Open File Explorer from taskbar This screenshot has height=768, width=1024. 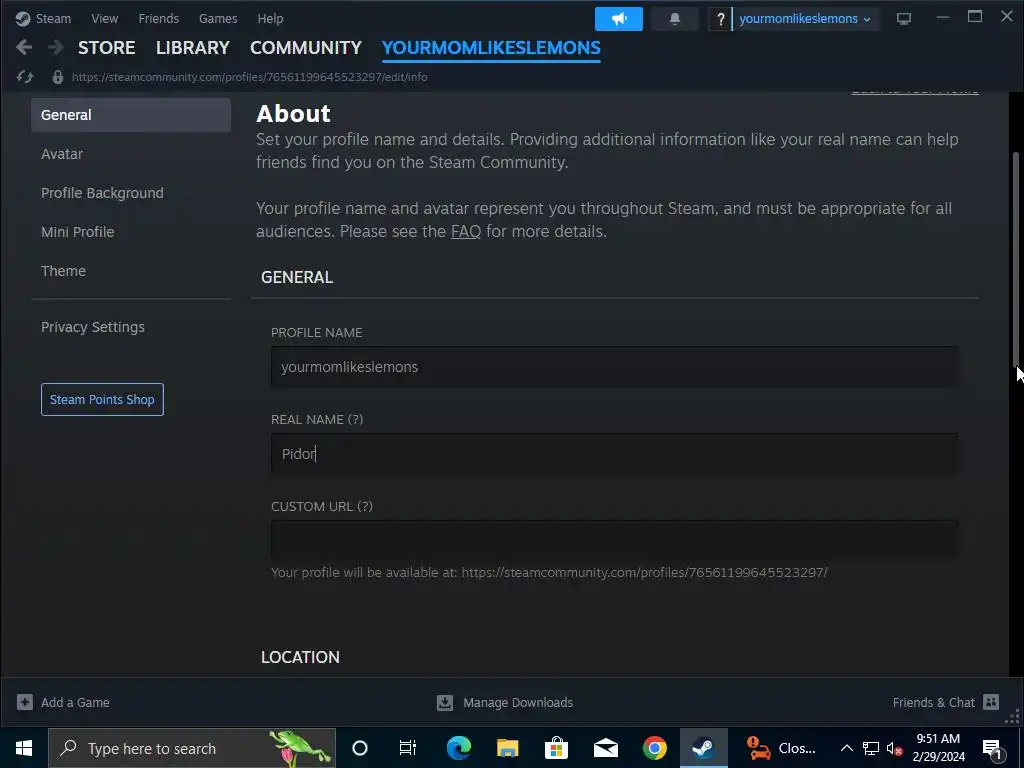click(507, 748)
